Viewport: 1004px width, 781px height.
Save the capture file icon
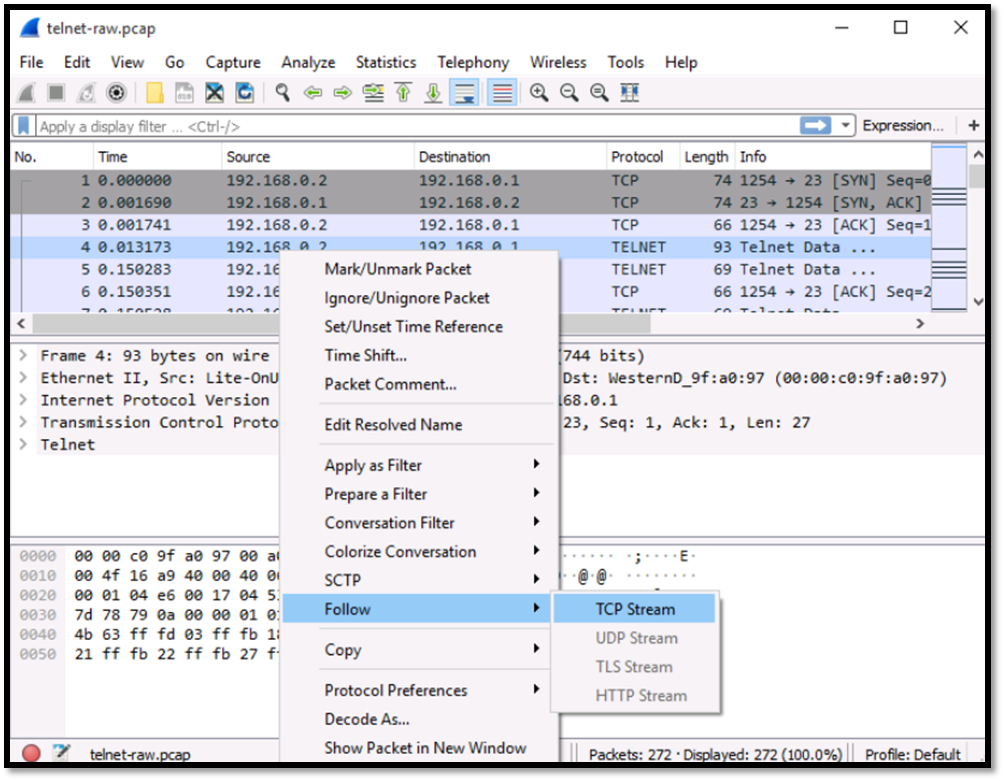[x=184, y=93]
